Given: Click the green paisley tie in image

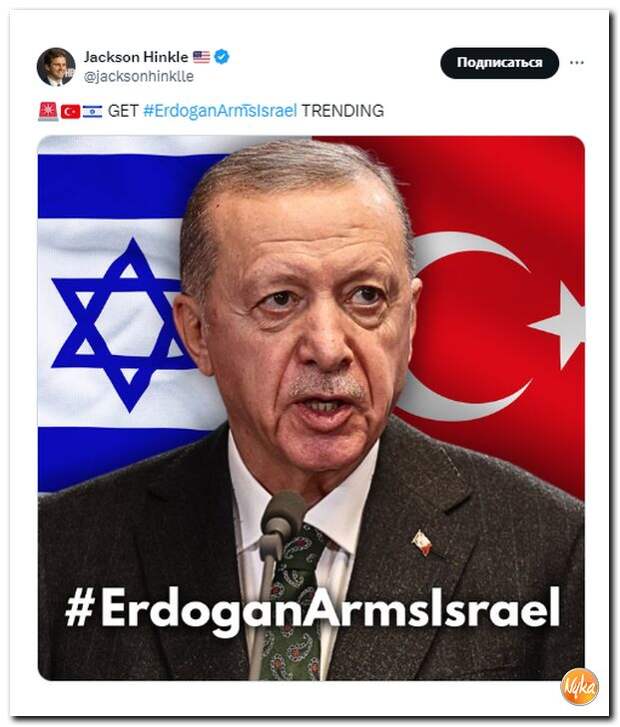Looking at the screenshot, I should 294,603.
